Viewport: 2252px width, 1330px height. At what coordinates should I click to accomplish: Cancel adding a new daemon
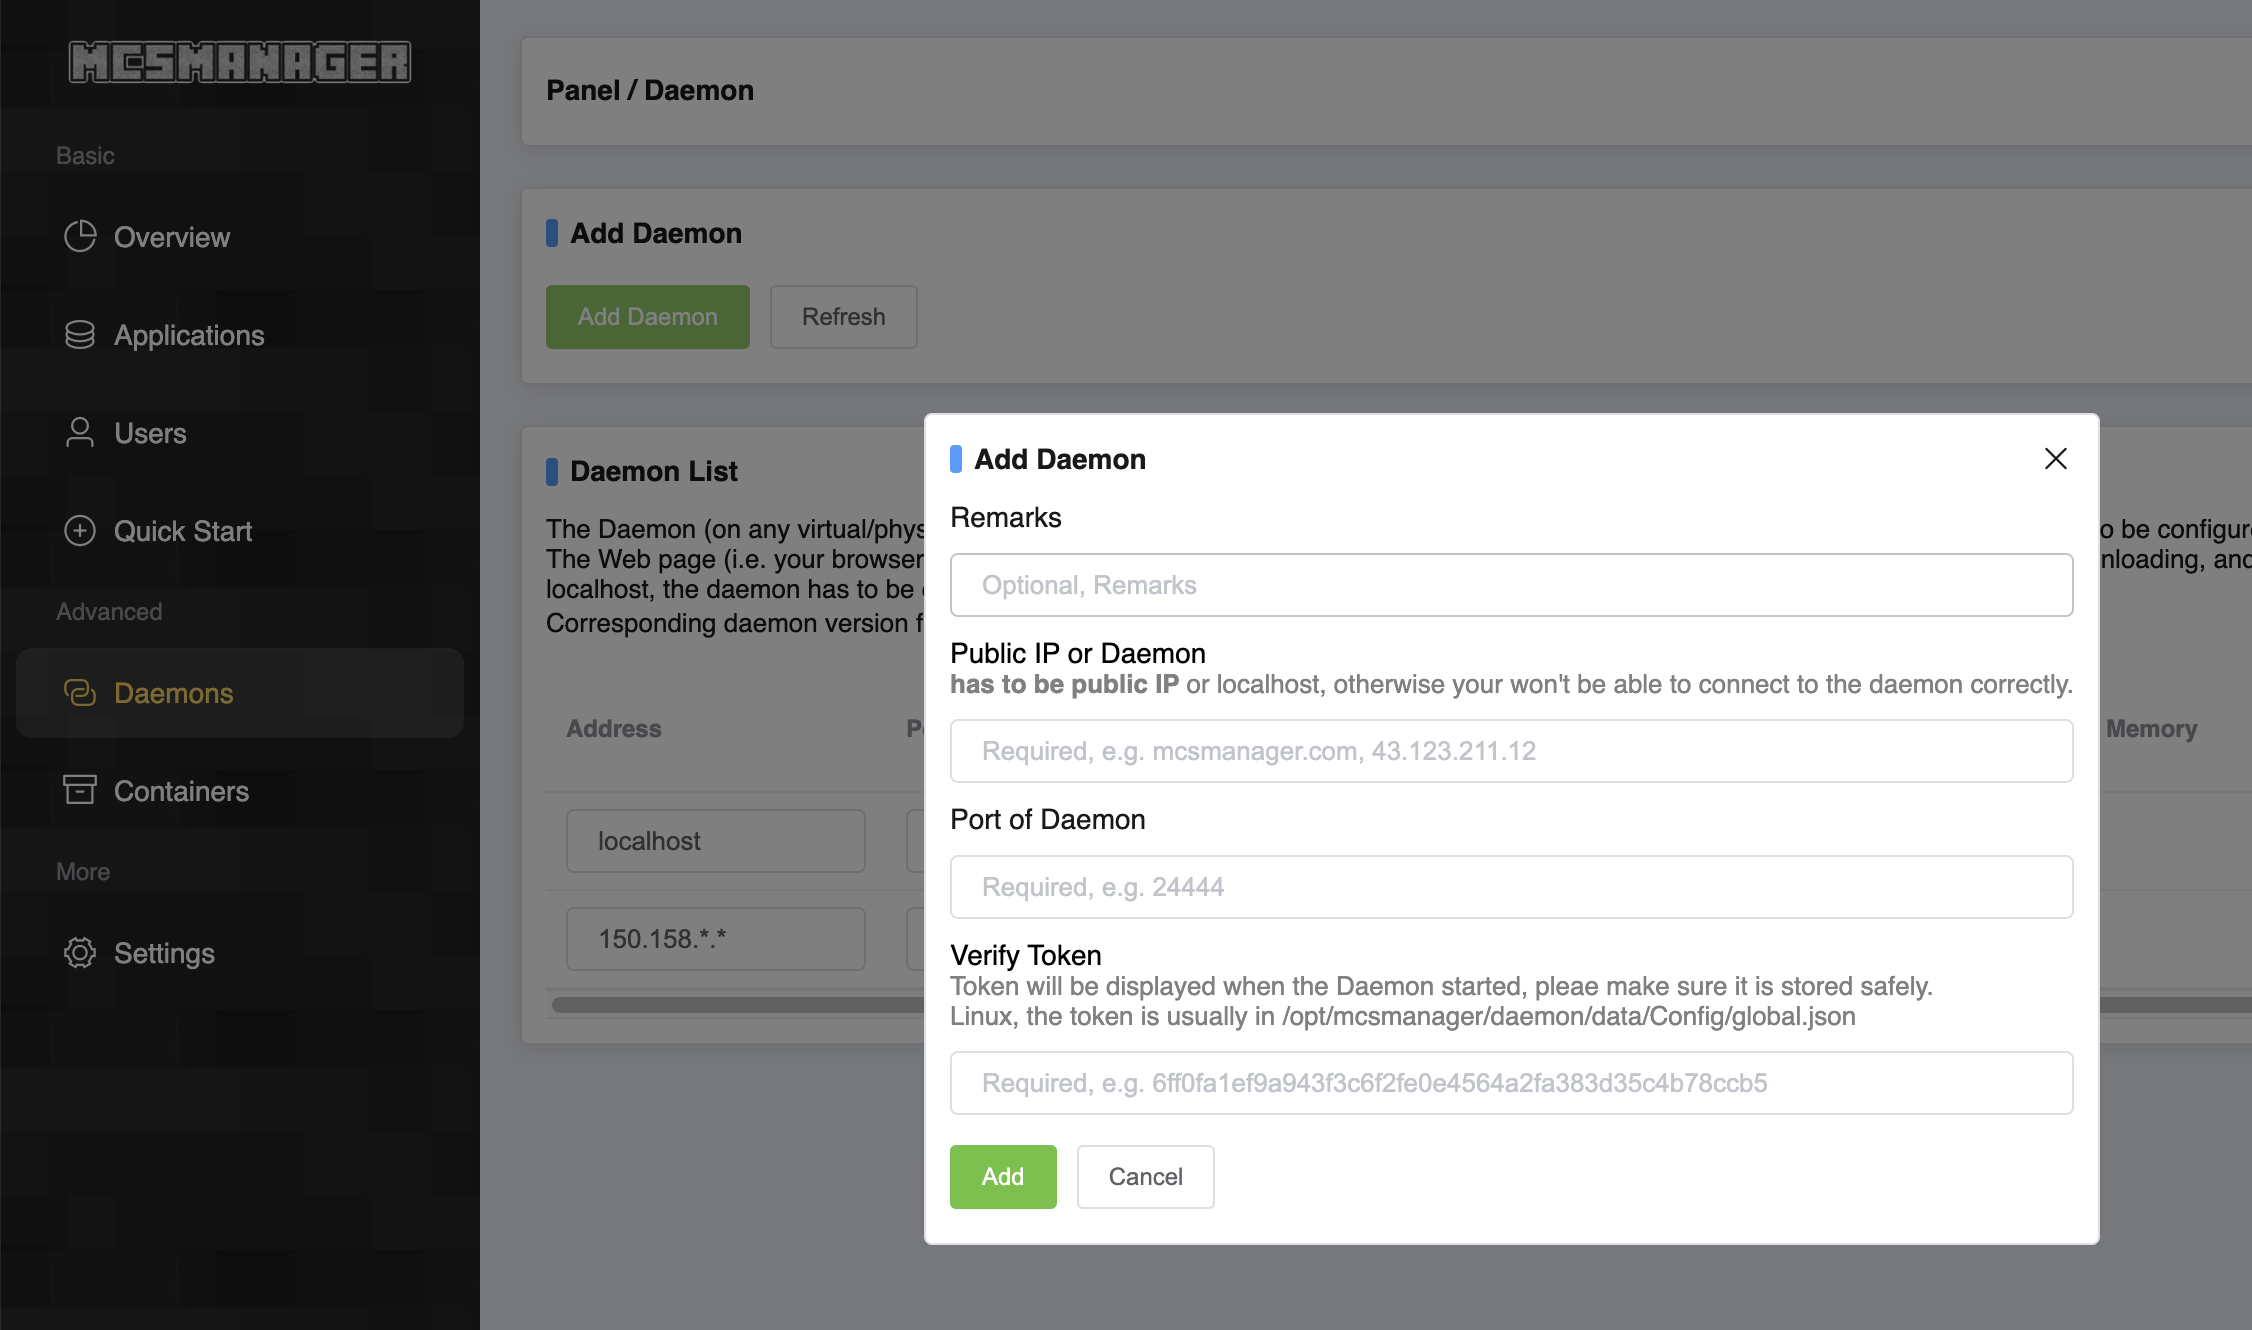[1145, 1176]
